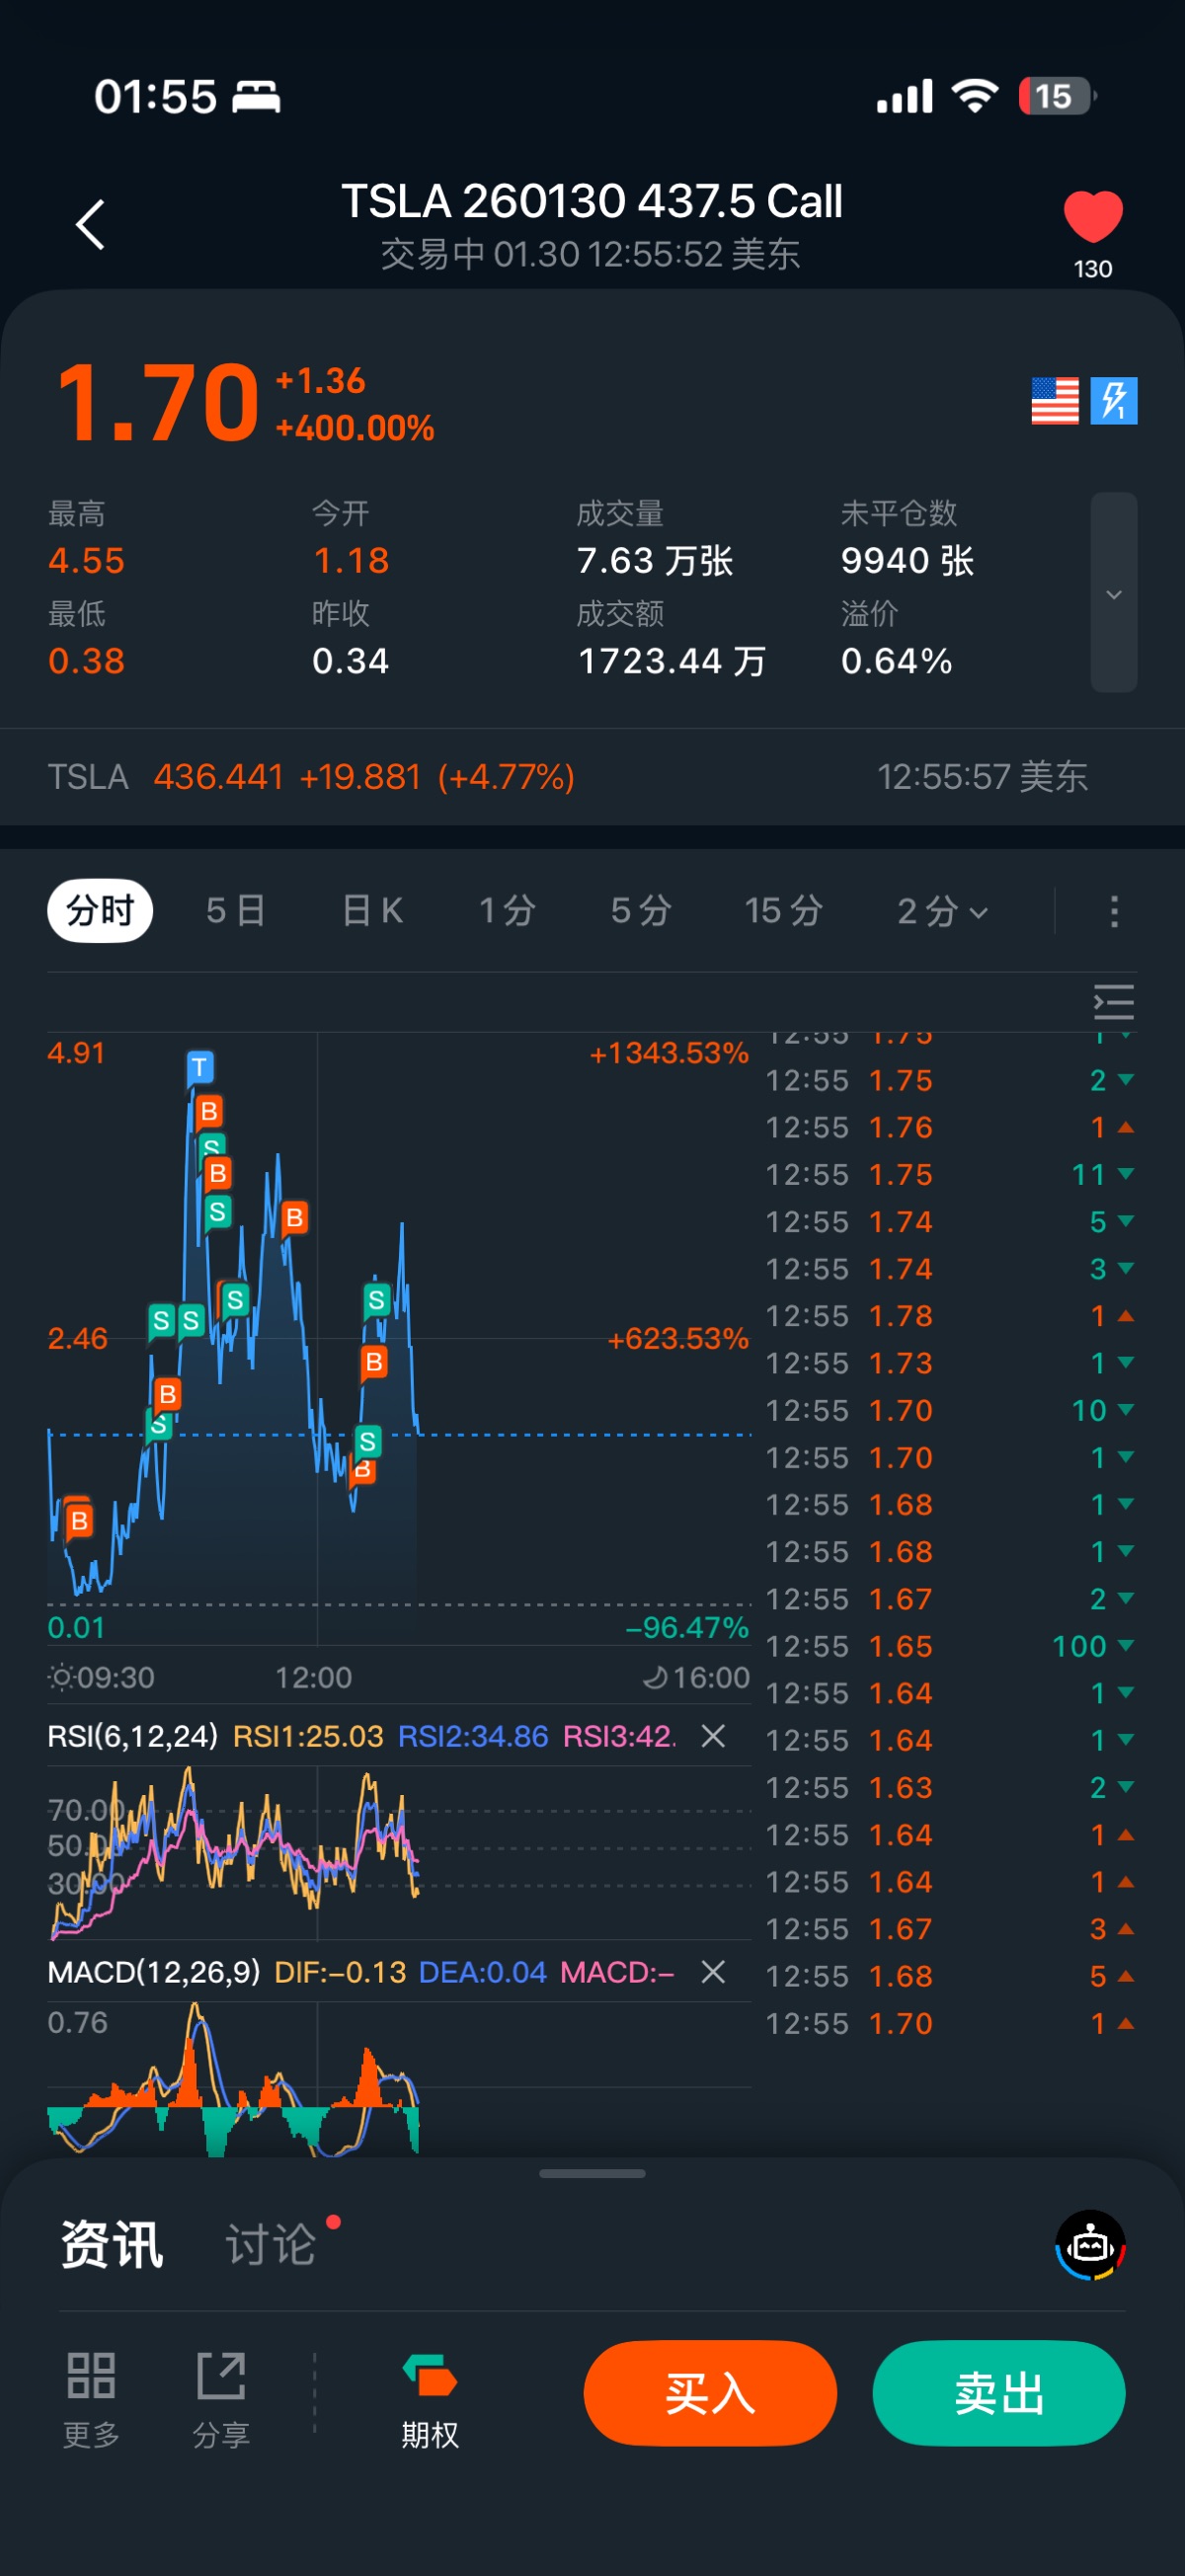The height and width of the screenshot is (2576, 1185).
Task: Tap the Wi-Fi icon in status bar
Action: click(975, 96)
